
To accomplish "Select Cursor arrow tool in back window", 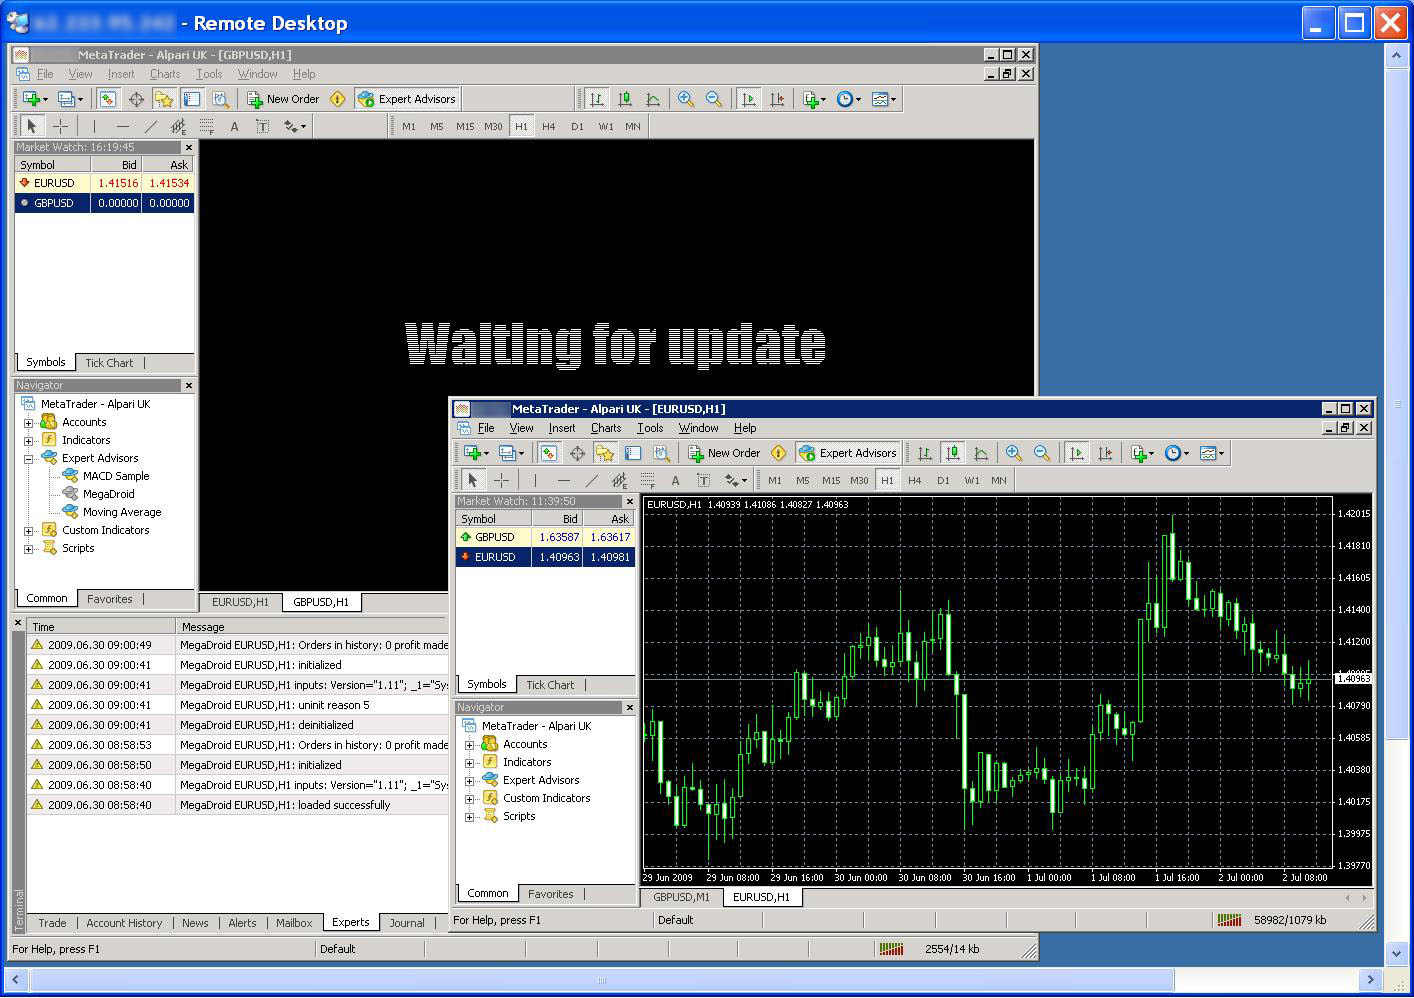I will pos(32,126).
